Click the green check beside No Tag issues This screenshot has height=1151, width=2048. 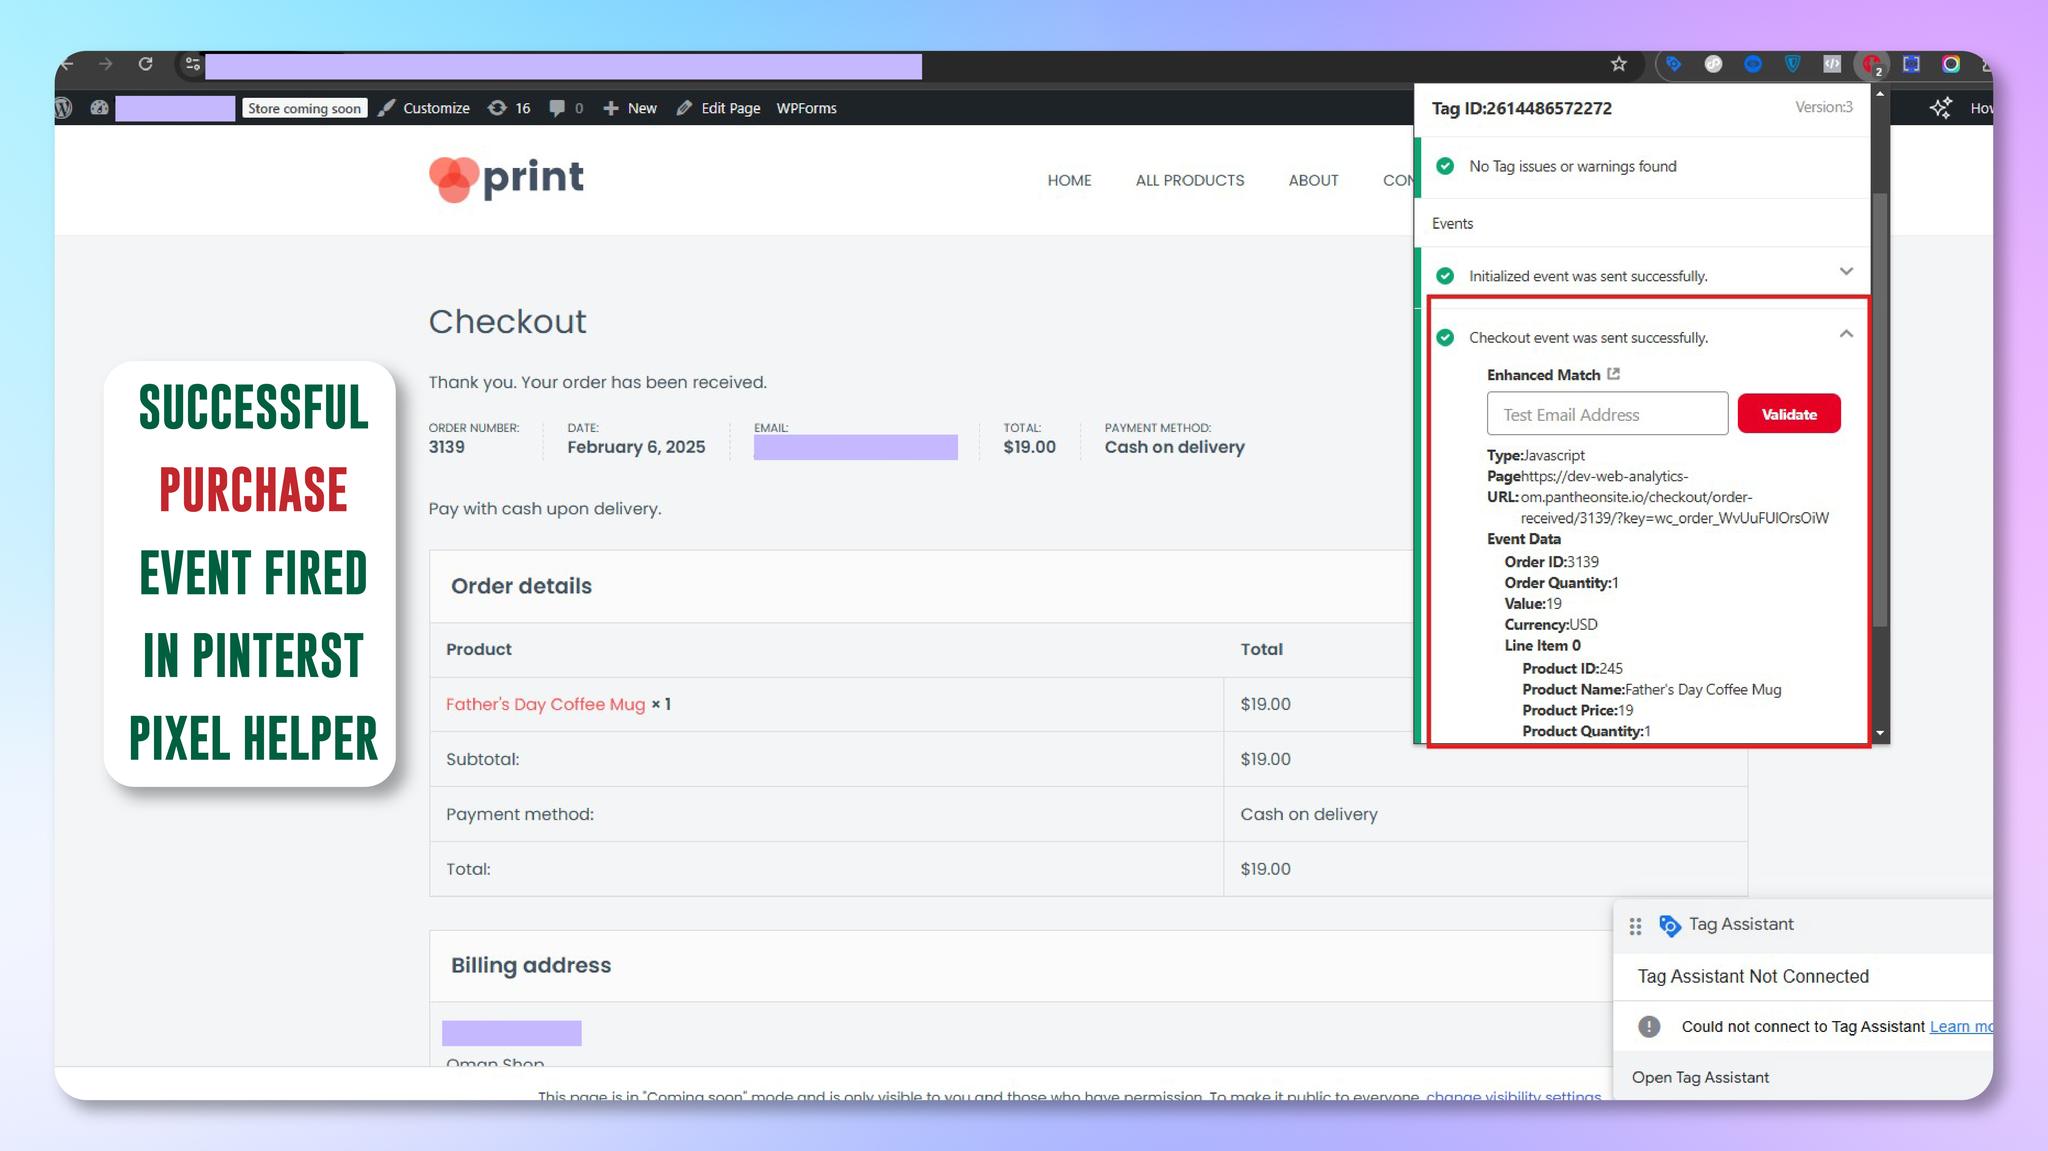[1445, 166]
